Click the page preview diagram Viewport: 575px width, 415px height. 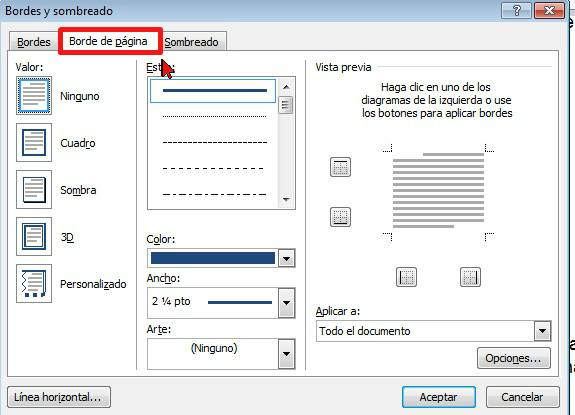[438, 192]
